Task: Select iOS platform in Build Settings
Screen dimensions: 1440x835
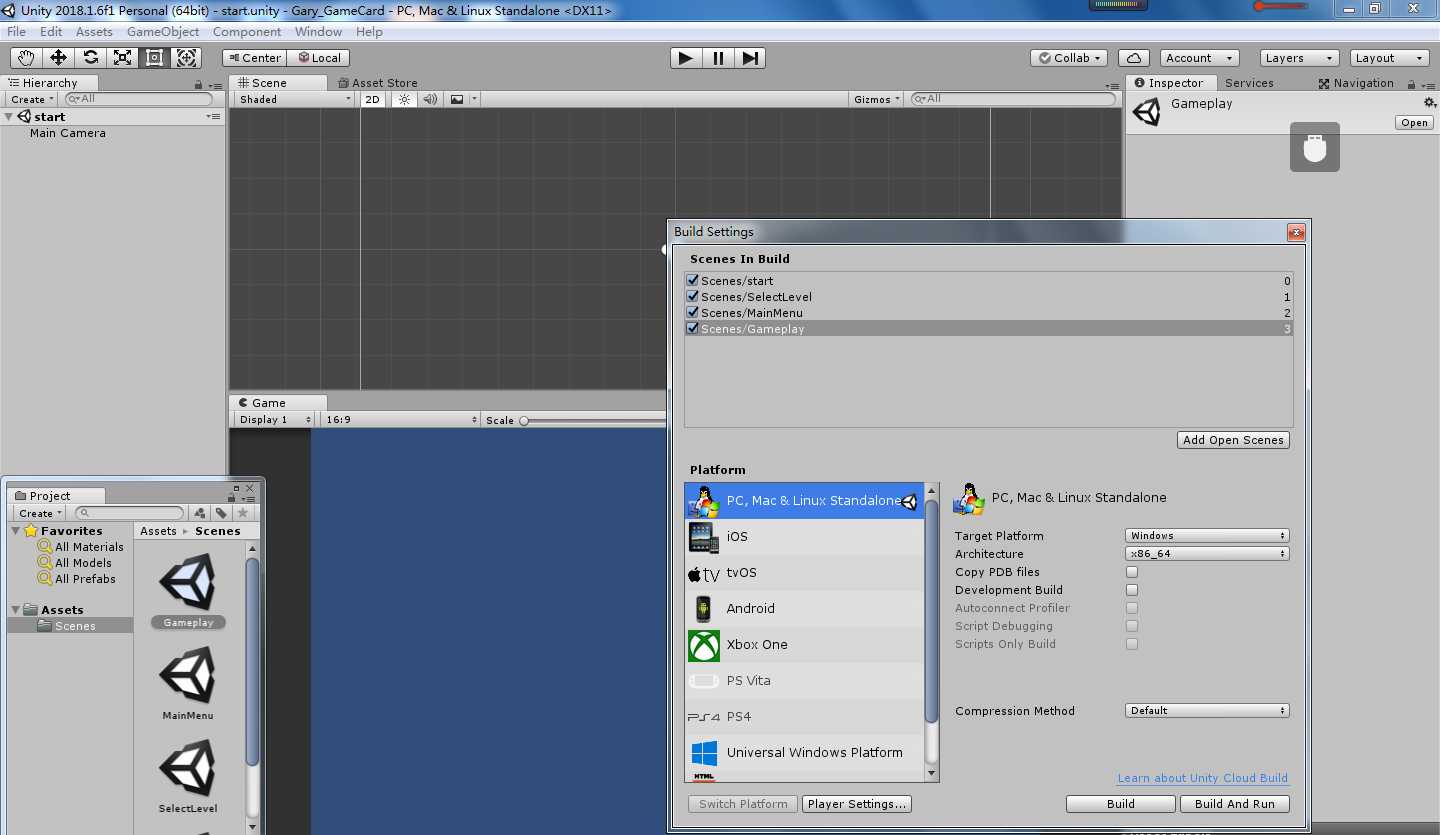Action: click(x=805, y=537)
